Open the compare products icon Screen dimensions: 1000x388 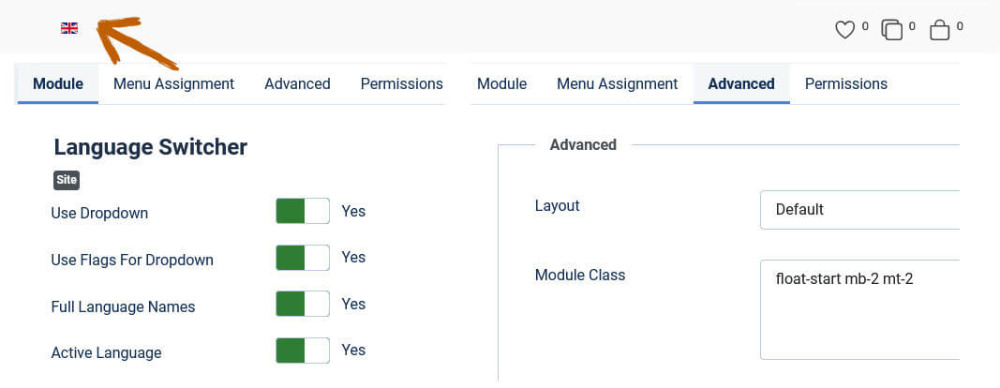pyautogui.click(x=892, y=30)
